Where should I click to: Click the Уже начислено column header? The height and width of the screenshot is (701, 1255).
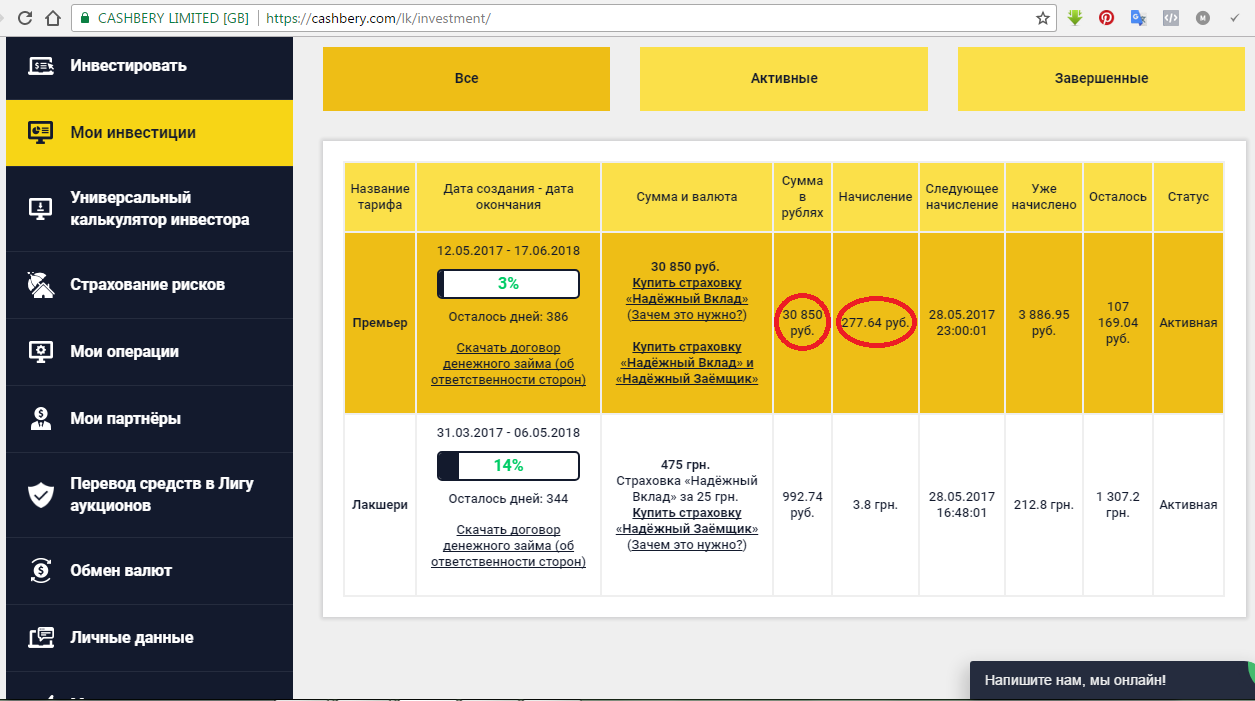pos(1042,197)
